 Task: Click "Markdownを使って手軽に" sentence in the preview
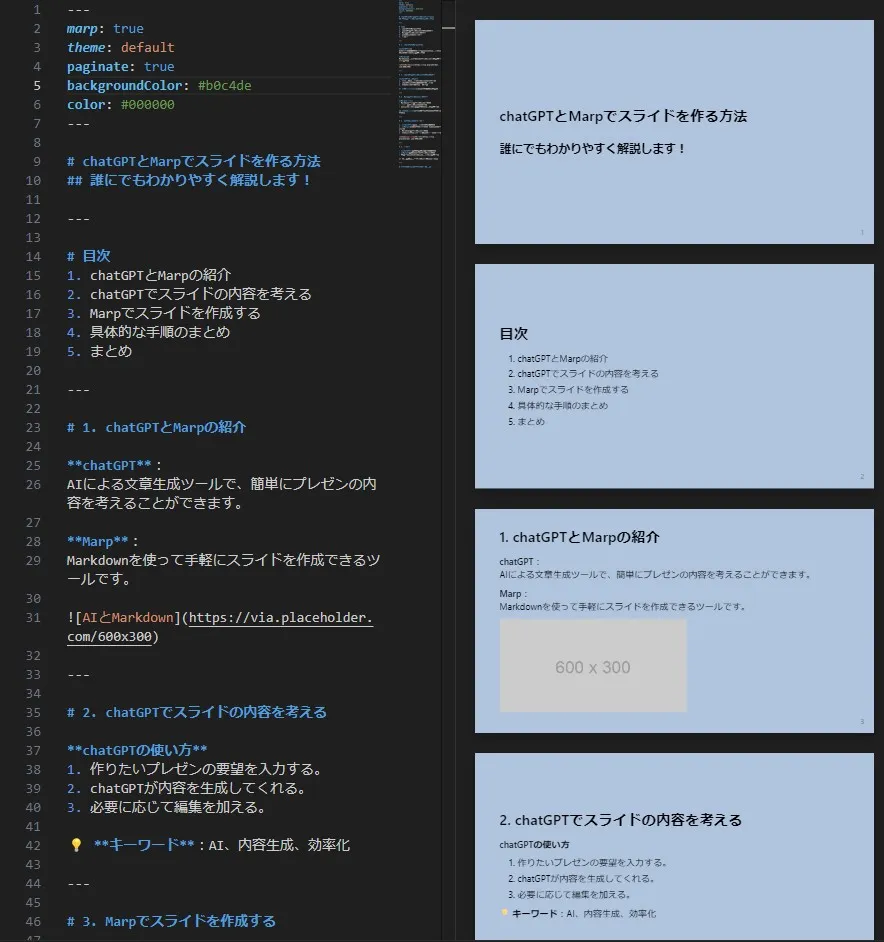[623, 607]
